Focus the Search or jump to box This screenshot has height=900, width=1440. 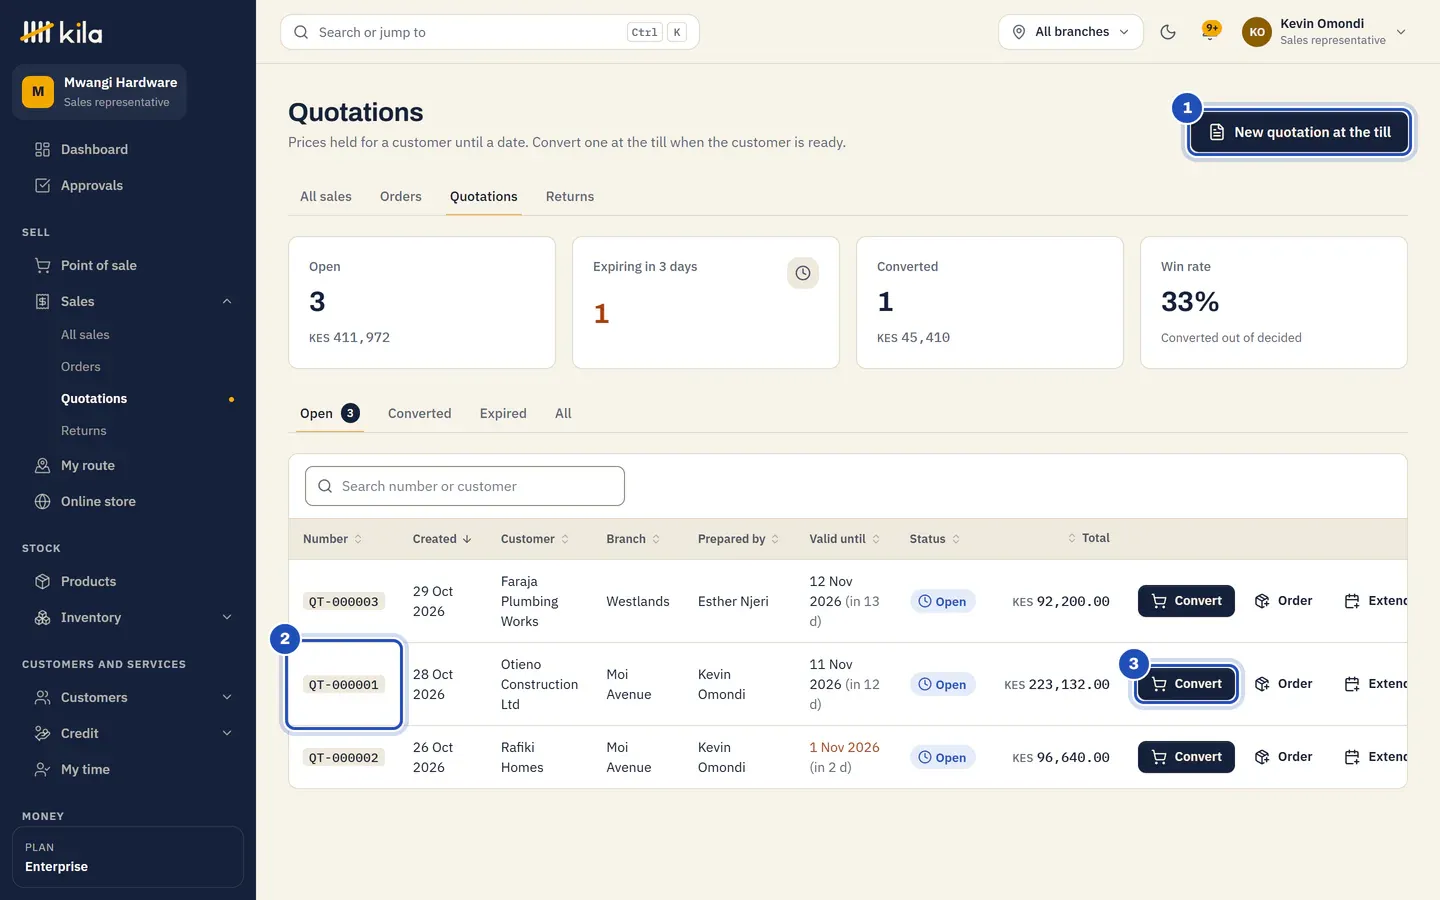(490, 32)
